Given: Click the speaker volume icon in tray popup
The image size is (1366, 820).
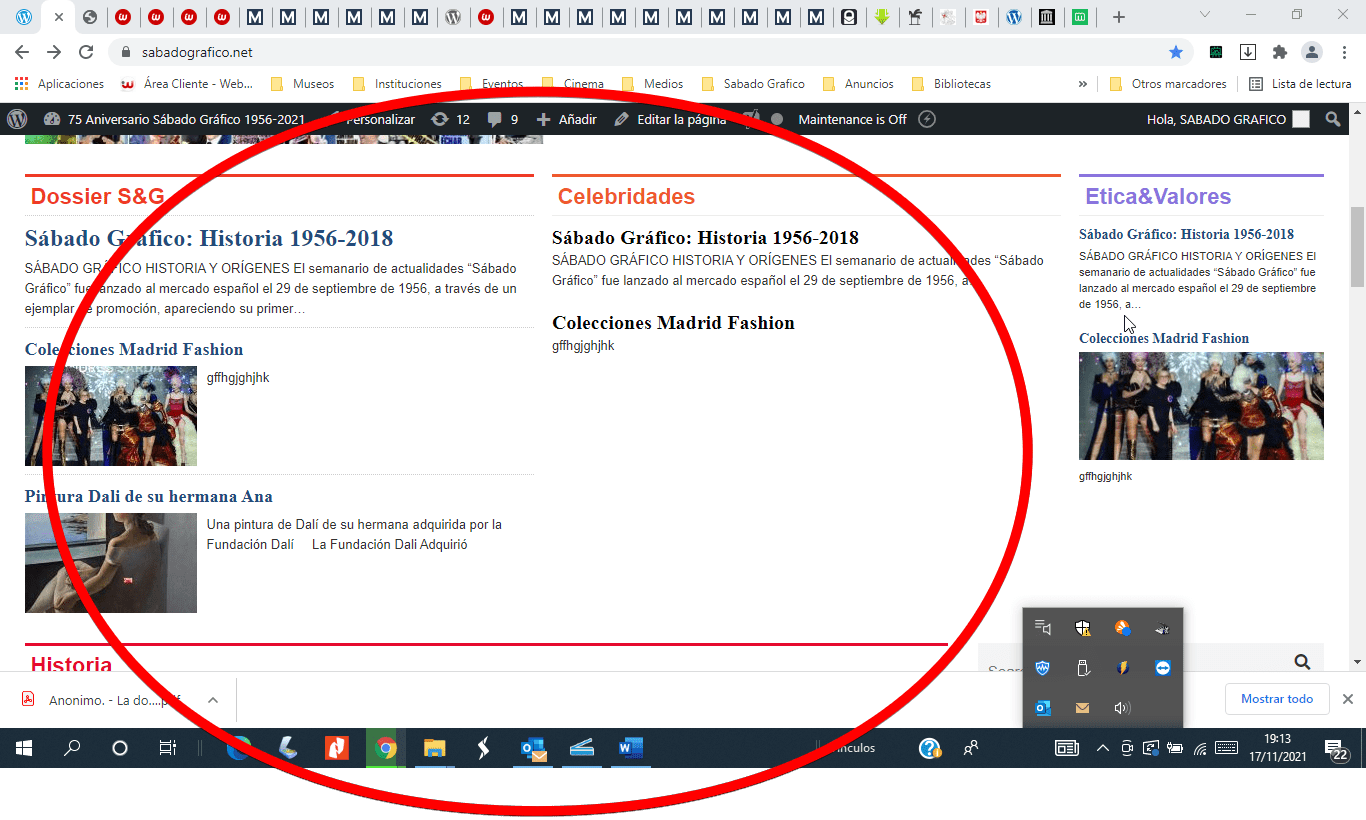Looking at the screenshot, I should (x=1122, y=708).
